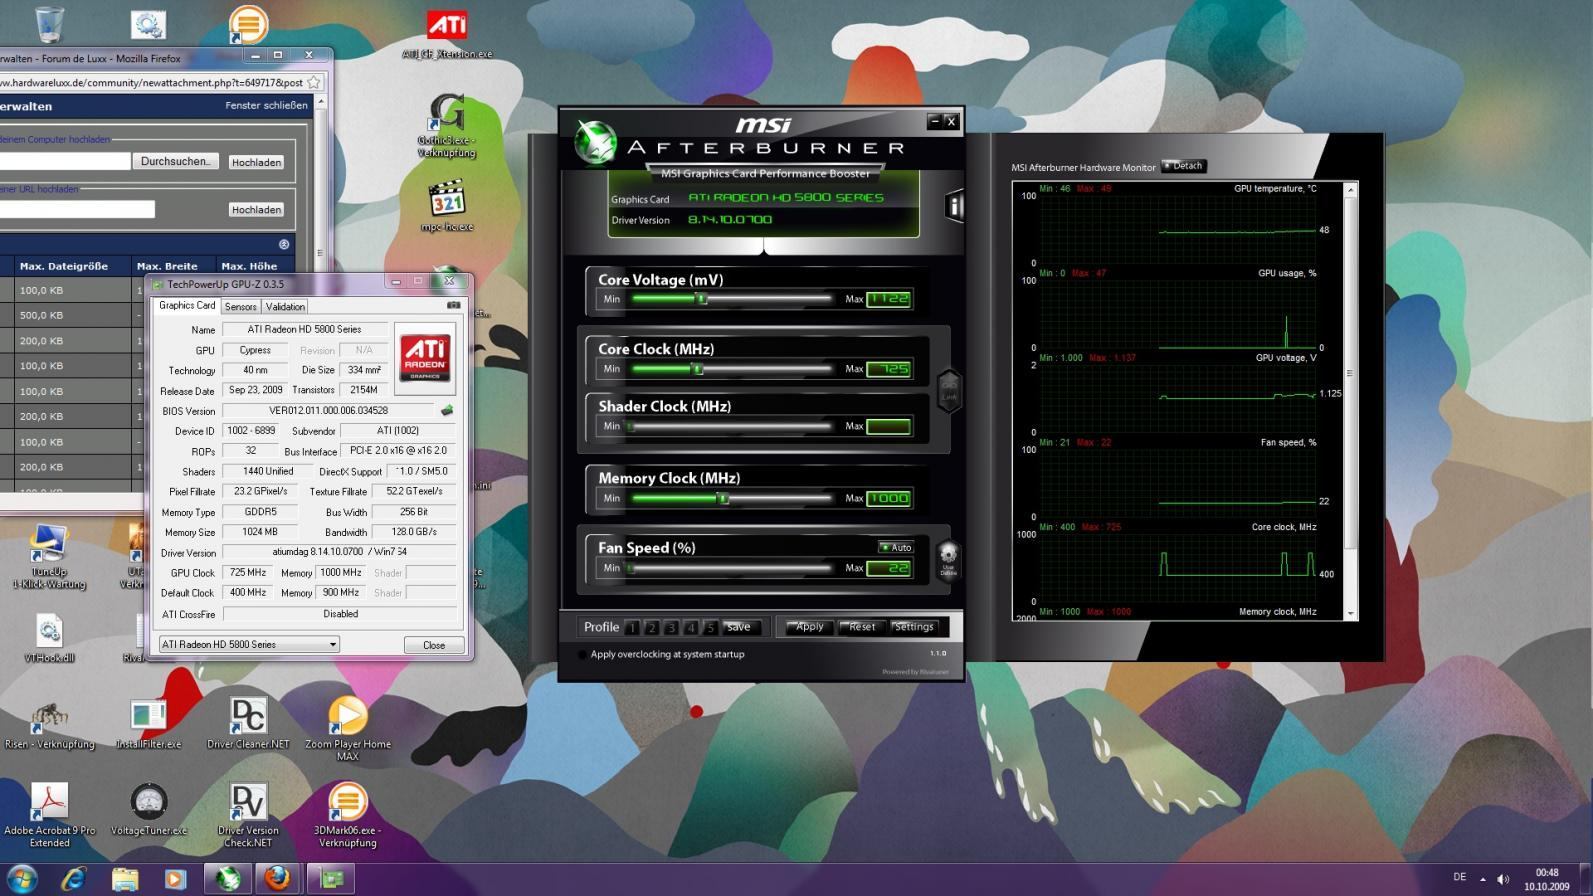Bookmark the page with the star icon
This screenshot has width=1593, height=896.
[x=314, y=82]
